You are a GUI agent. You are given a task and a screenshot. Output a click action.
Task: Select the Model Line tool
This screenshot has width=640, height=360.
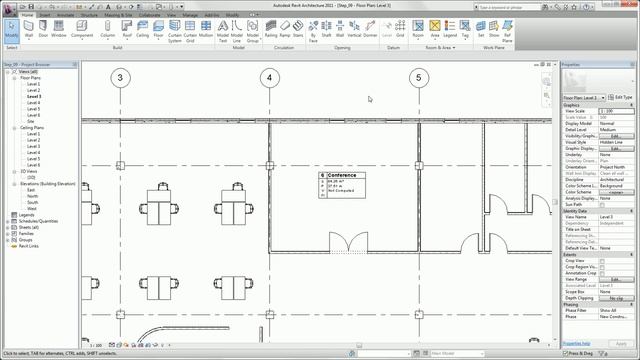tap(237, 31)
